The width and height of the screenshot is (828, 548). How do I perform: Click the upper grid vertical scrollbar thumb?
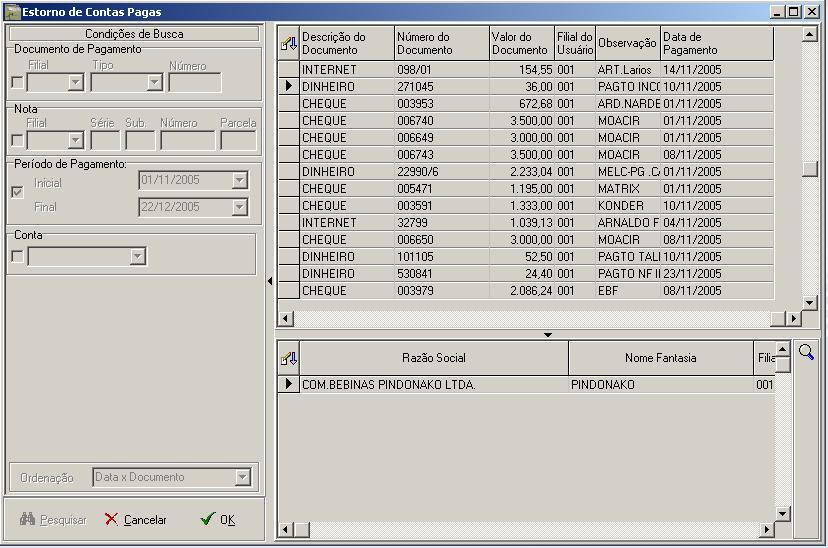click(810, 168)
